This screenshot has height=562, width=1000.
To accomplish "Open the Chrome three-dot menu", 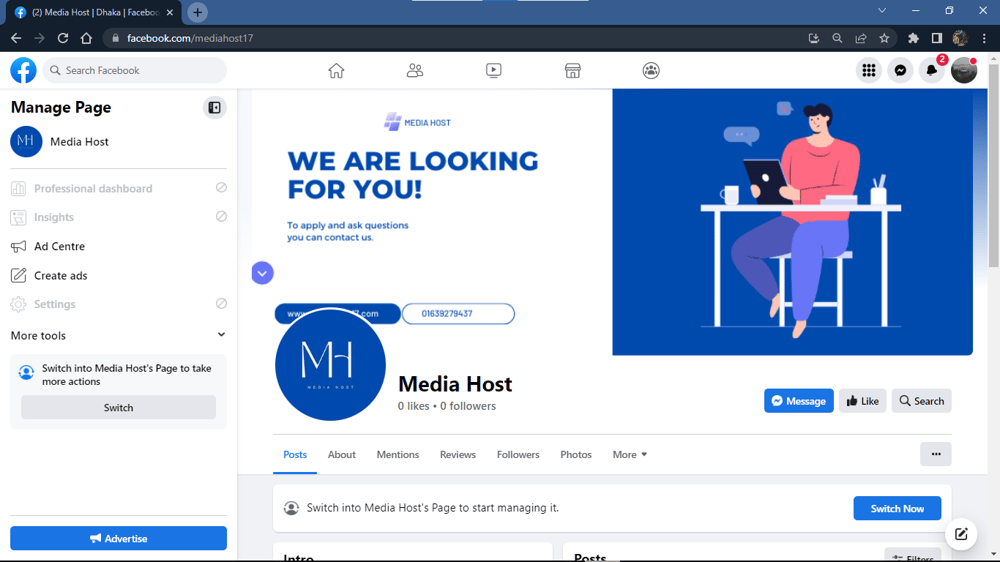I will (x=984, y=38).
